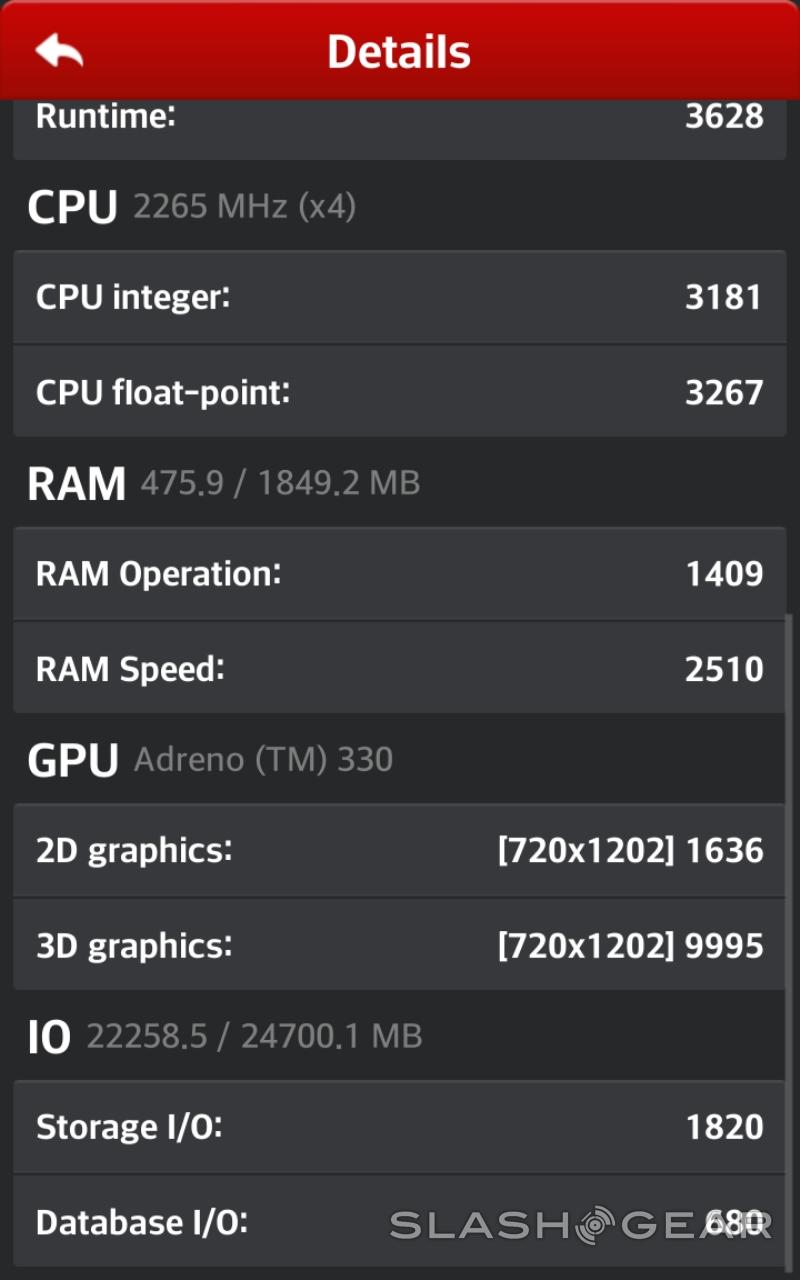This screenshot has height=1280, width=800.
Task: Open the 3D graphics row
Action: [x=400, y=946]
